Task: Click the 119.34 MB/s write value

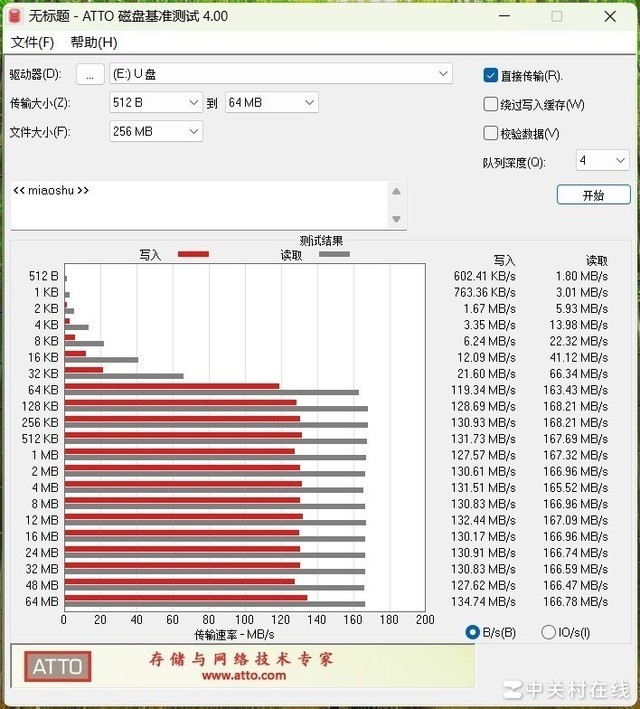Action: [x=484, y=390]
